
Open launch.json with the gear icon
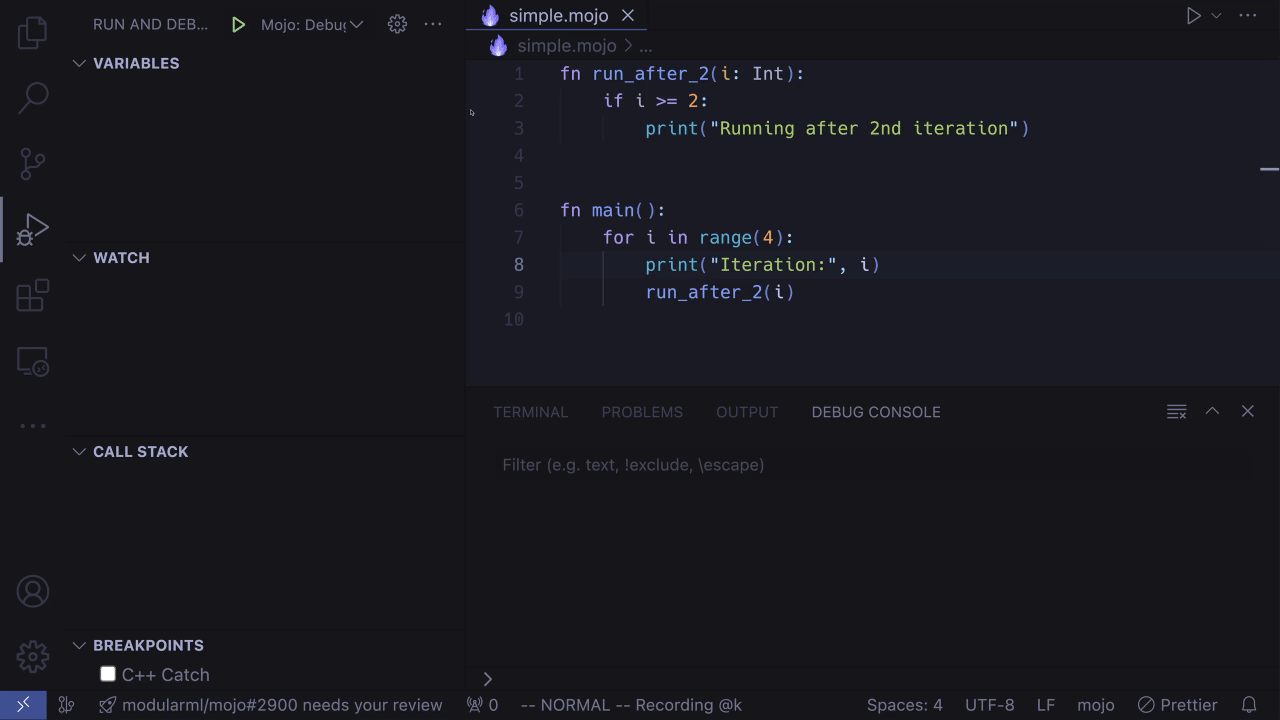coord(397,24)
